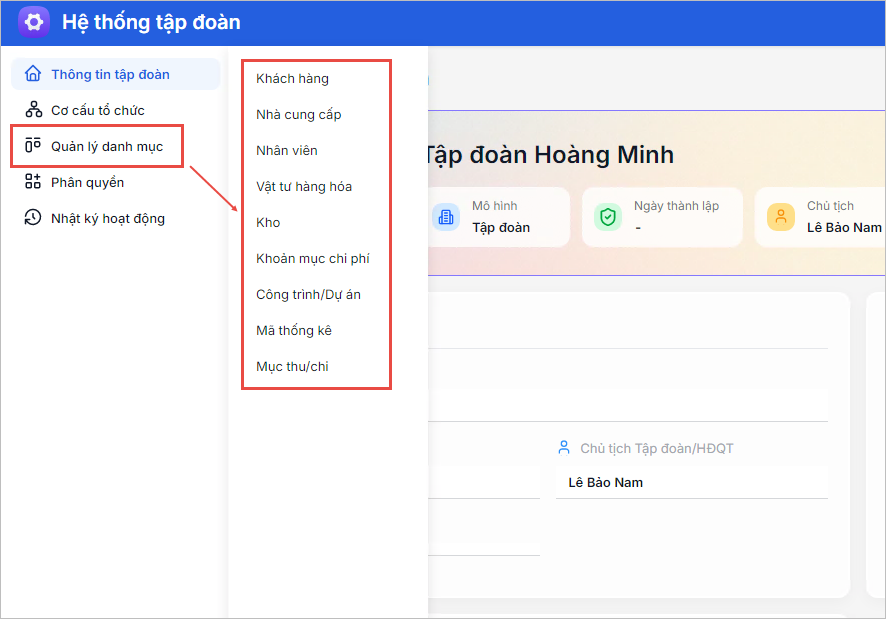Choose Nhân viên in the submenu
The image size is (886, 619).
[x=287, y=150]
